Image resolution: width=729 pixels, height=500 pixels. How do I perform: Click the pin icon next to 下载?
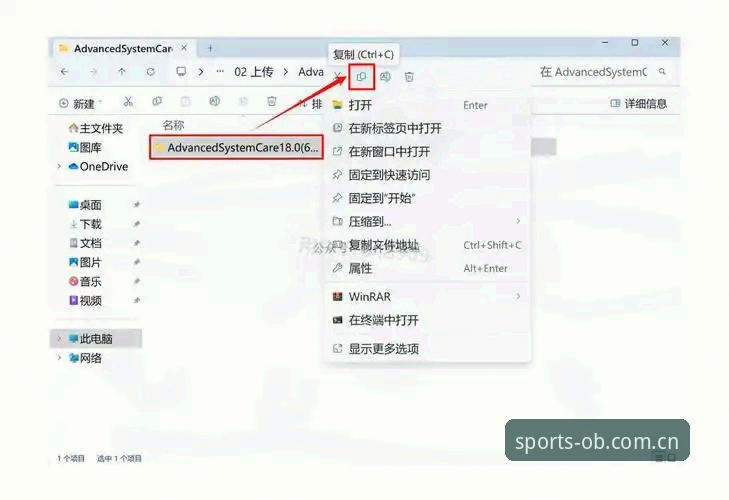coord(137,224)
